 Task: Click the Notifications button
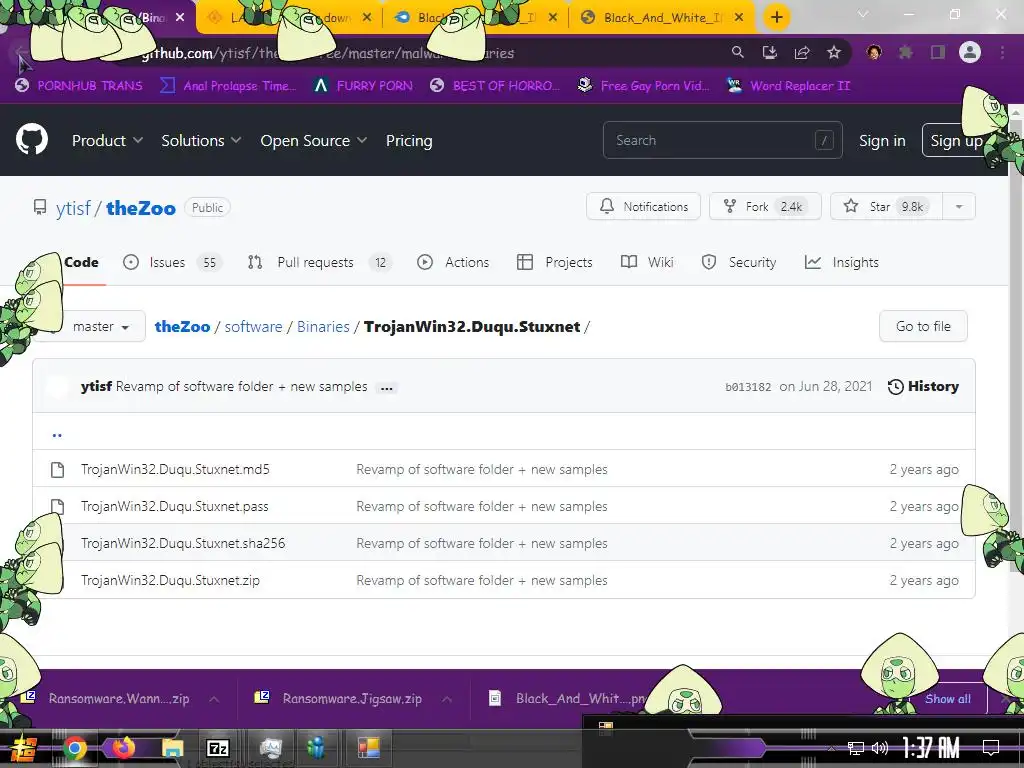tap(643, 206)
